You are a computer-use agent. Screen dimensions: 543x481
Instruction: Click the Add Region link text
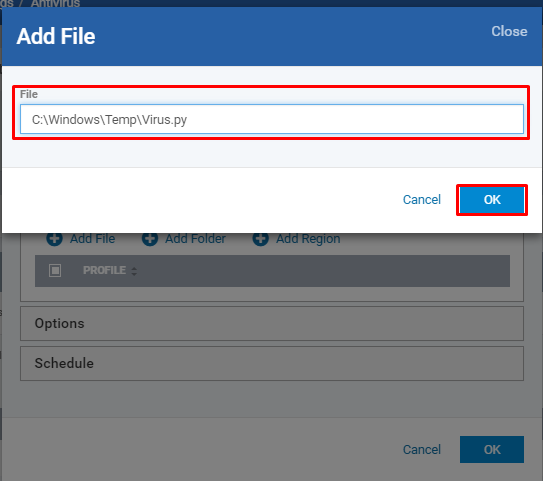(x=308, y=239)
